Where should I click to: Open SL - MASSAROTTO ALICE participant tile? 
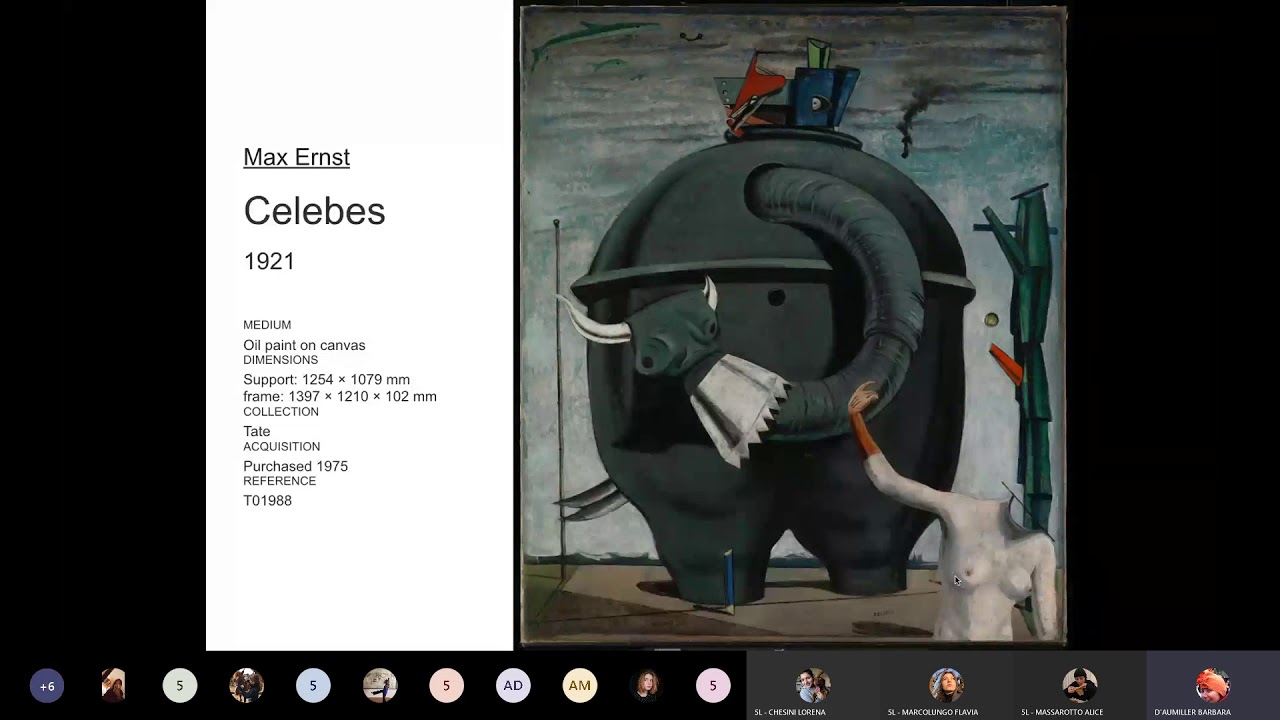pyautogui.click(x=1079, y=686)
